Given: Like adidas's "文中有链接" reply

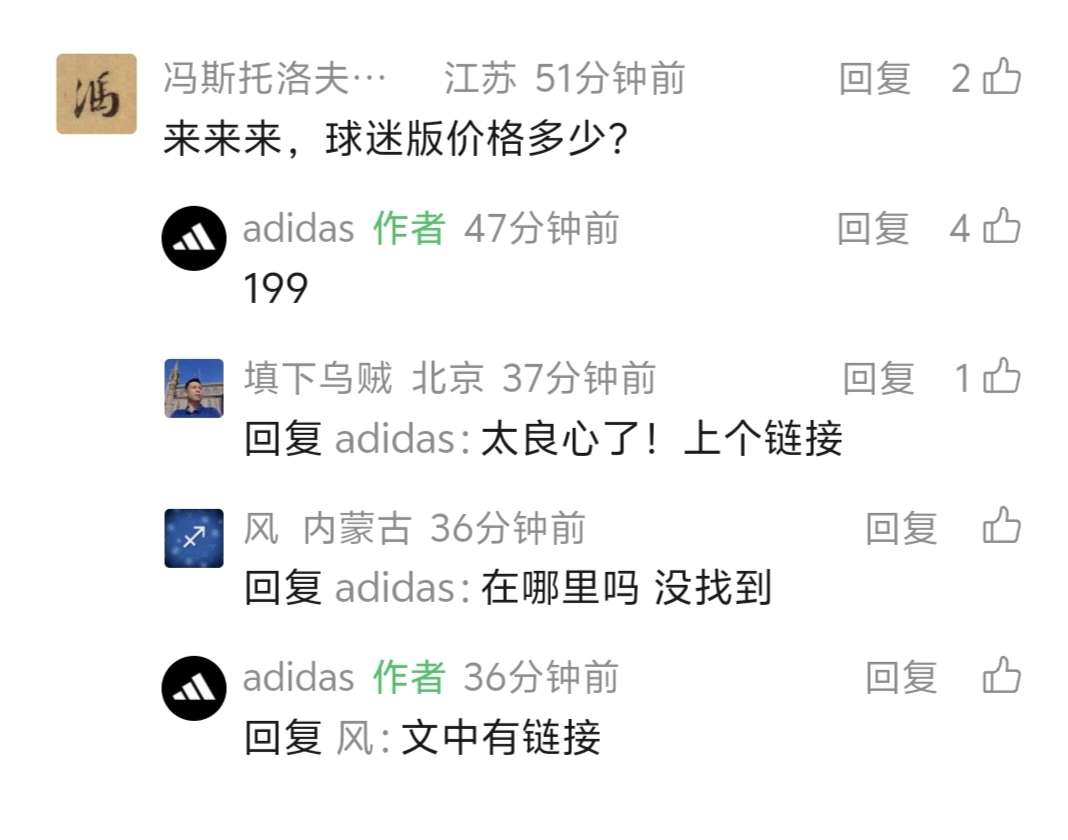Looking at the screenshot, I should coord(1002,677).
